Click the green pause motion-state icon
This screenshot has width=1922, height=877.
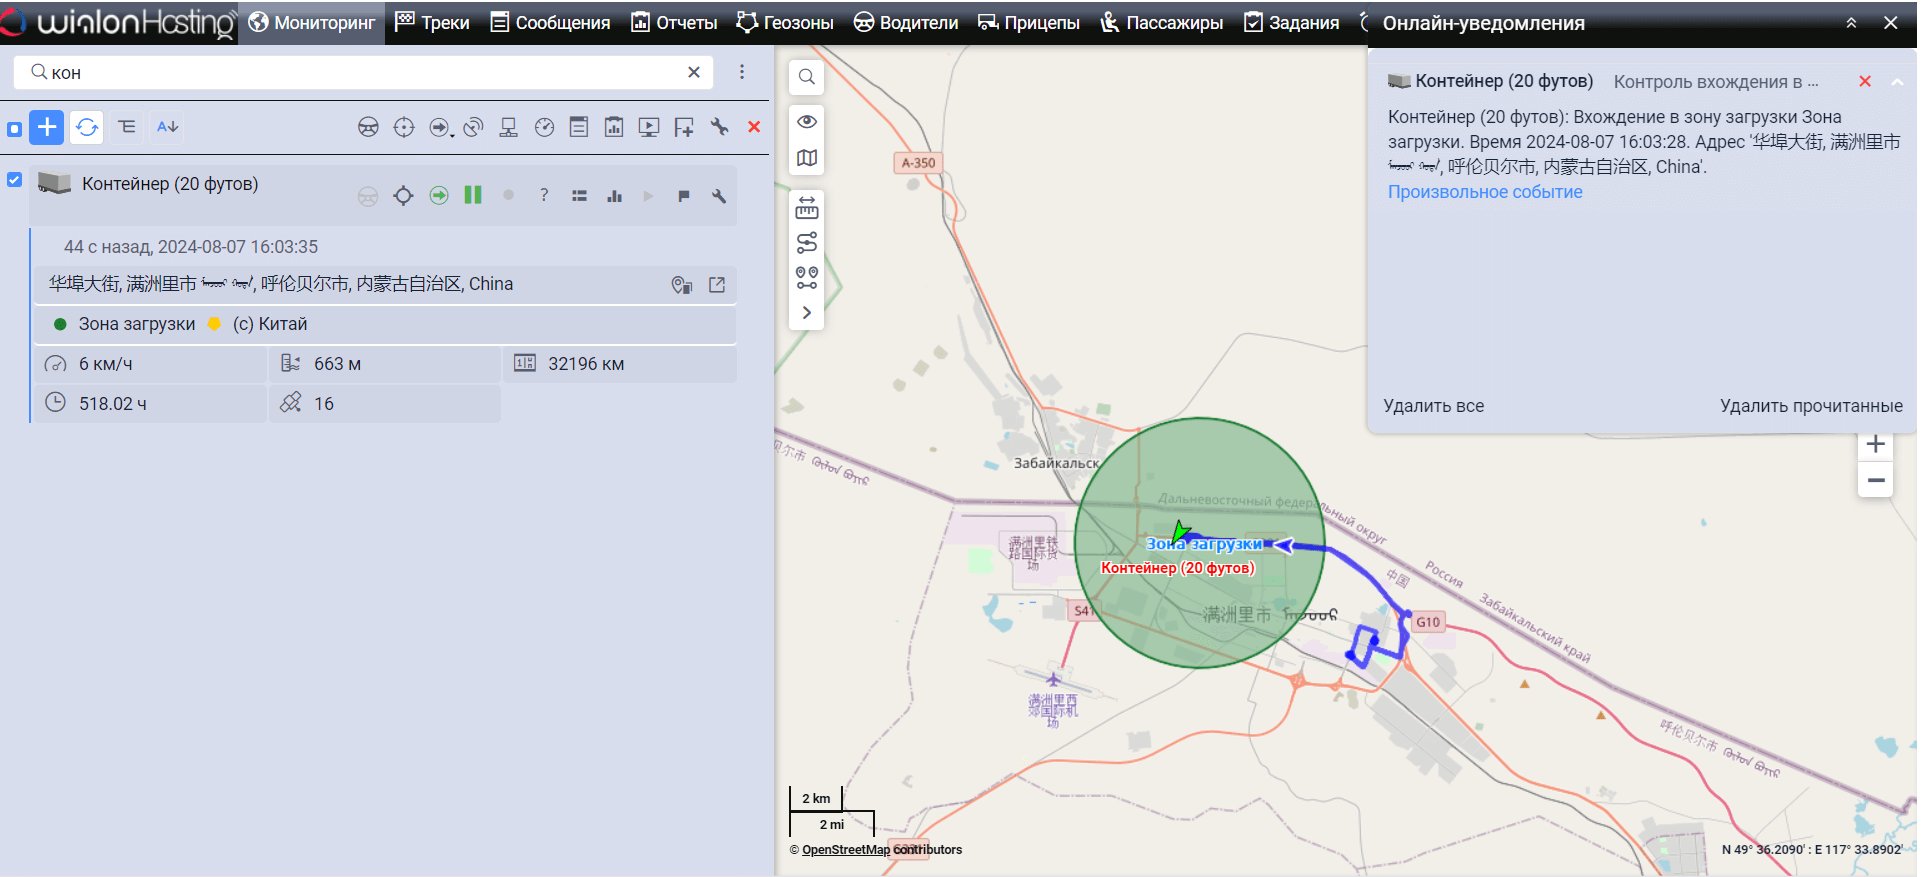pyautogui.click(x=473, y=195)
